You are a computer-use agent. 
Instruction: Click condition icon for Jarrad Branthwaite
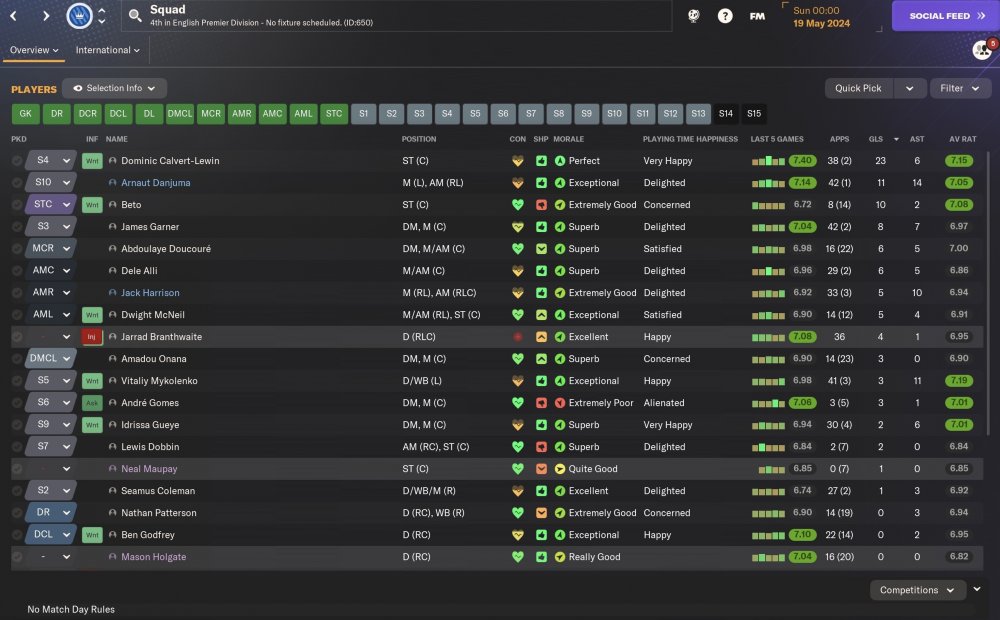pos(517,337)
